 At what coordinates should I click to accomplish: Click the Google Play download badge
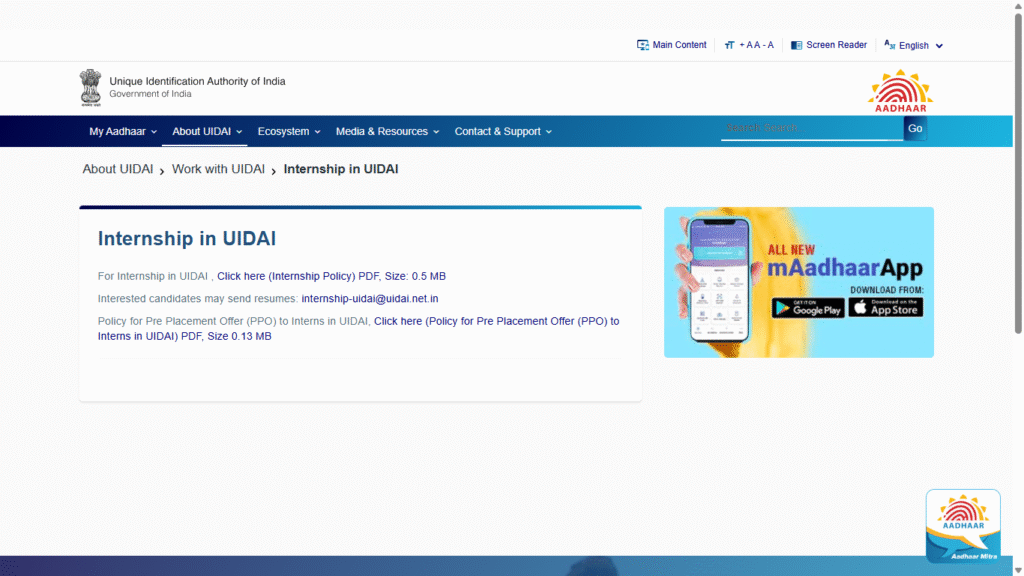(808, 308)
